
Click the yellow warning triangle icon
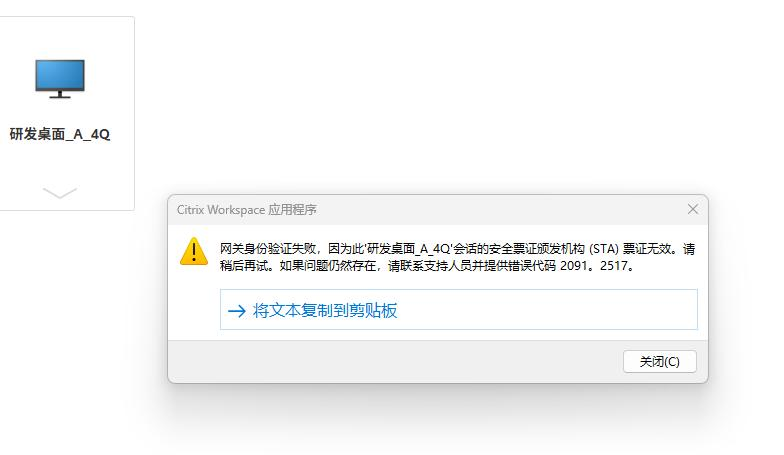[194, 251]
